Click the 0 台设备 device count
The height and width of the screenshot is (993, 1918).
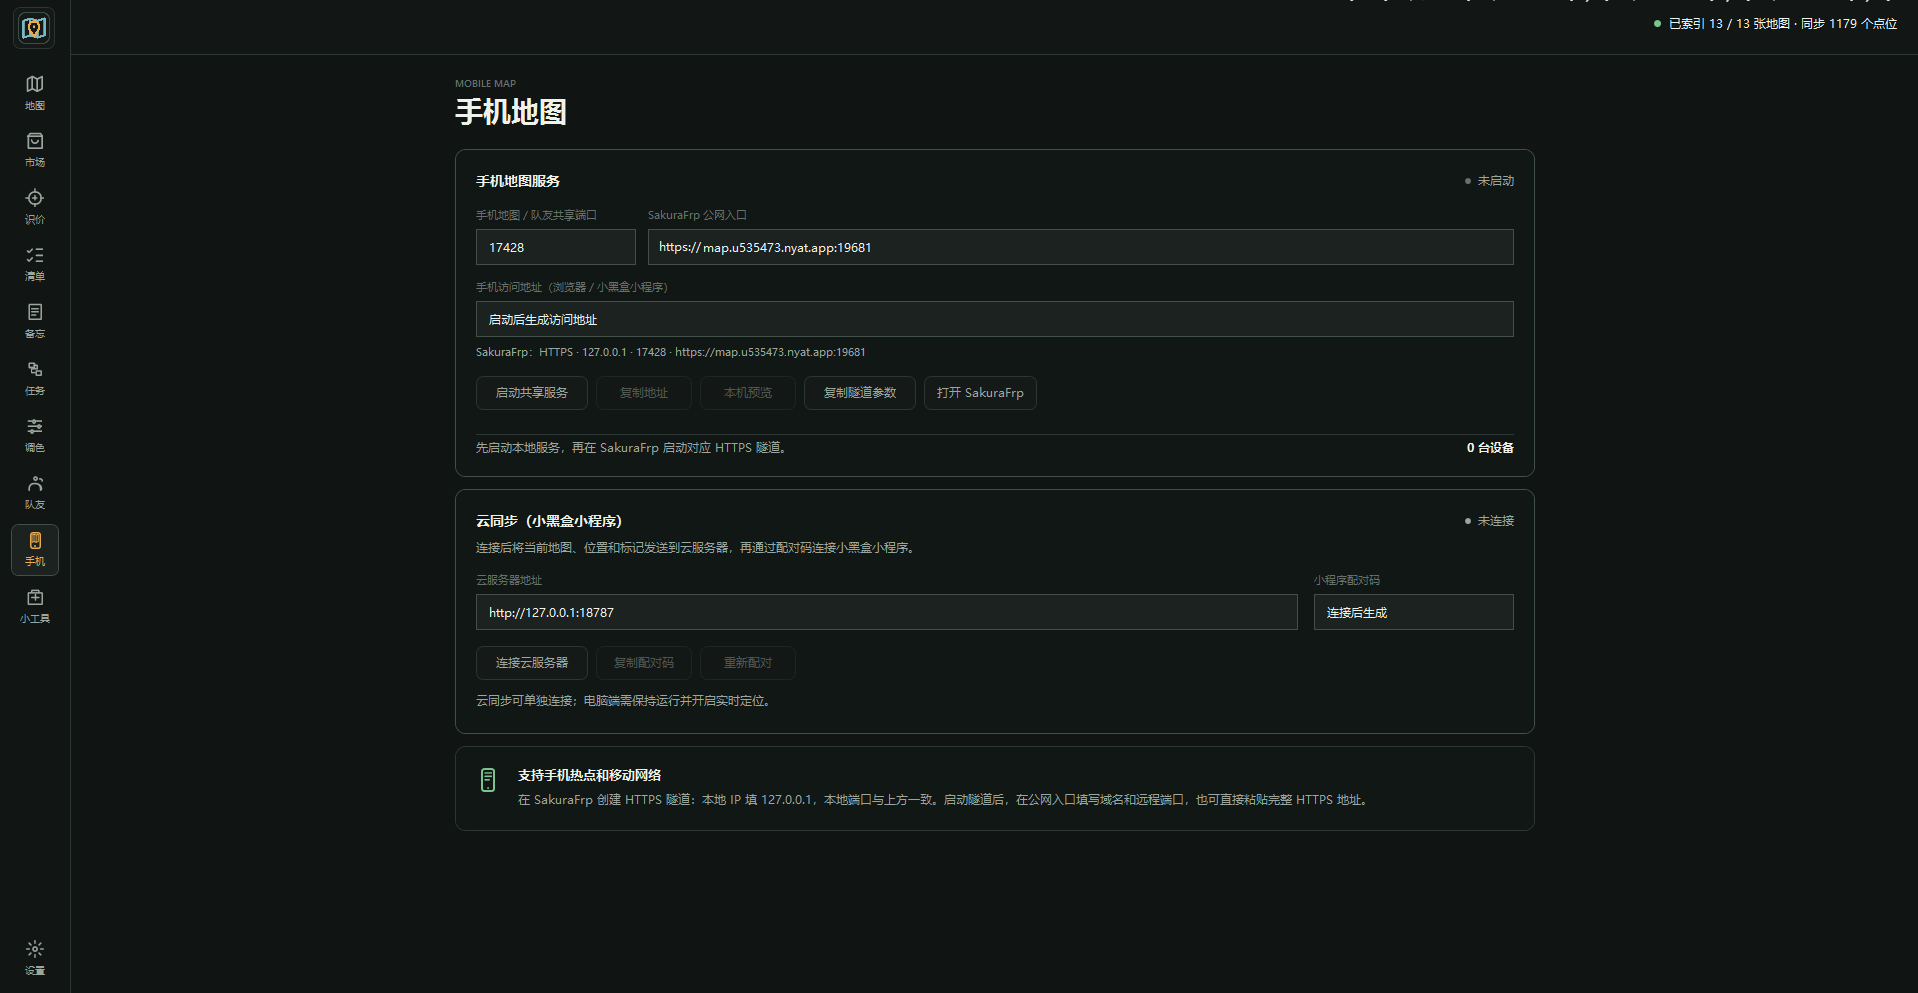coord(1490,448)
